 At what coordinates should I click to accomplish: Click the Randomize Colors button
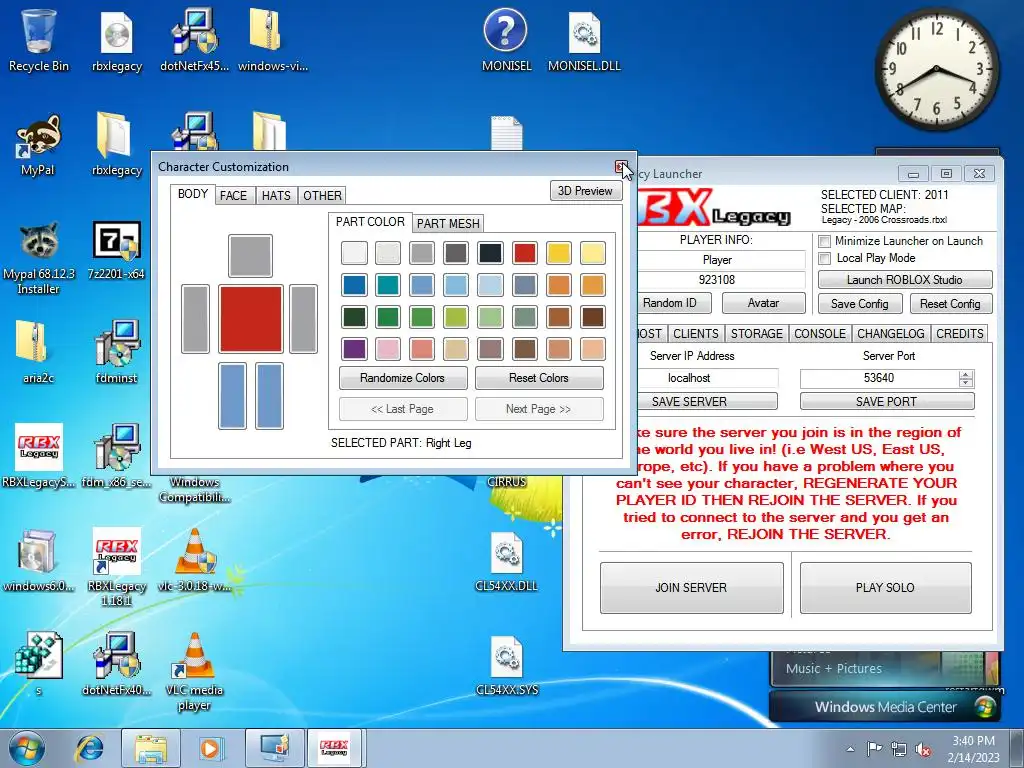coord(402,377)
